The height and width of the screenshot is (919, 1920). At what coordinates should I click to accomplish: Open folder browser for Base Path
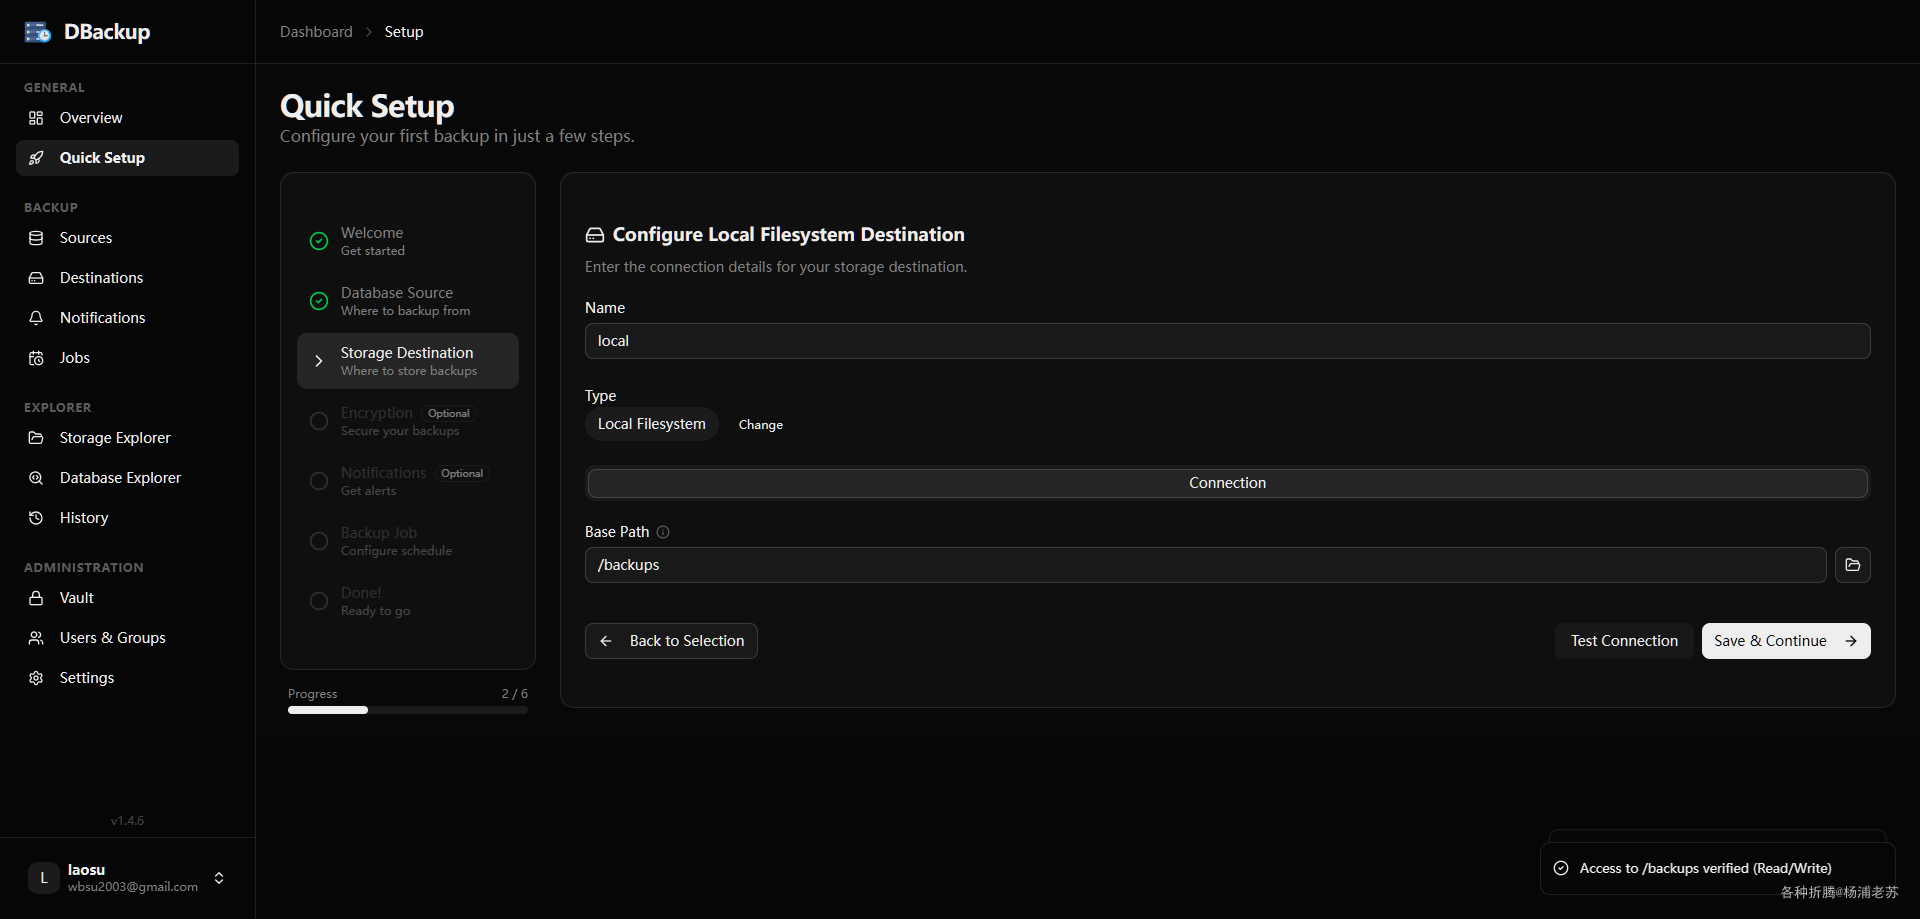coord(1852,565)
